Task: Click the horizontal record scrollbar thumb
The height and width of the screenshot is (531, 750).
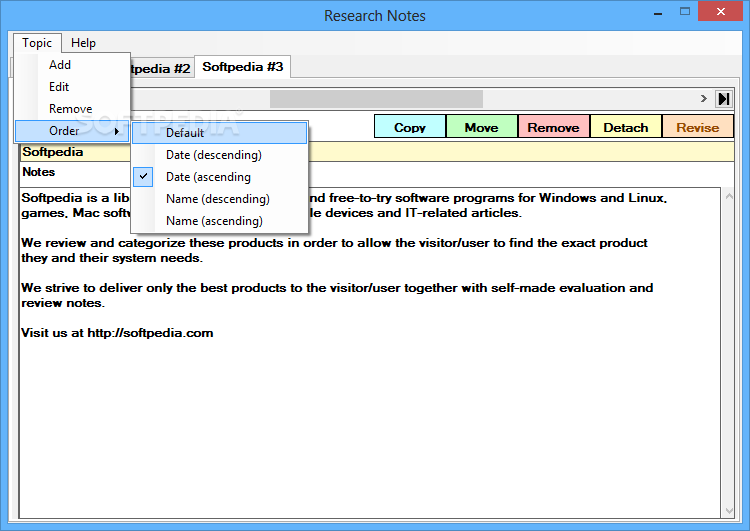Action: click(x=376, y=99)
